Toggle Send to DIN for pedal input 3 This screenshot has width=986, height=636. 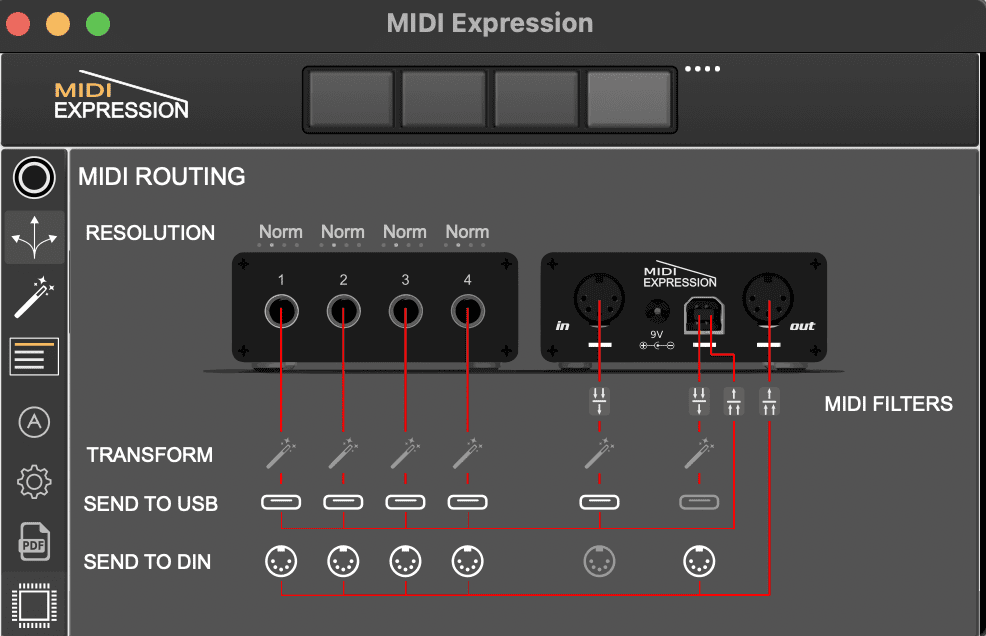(x=405, y=562)
